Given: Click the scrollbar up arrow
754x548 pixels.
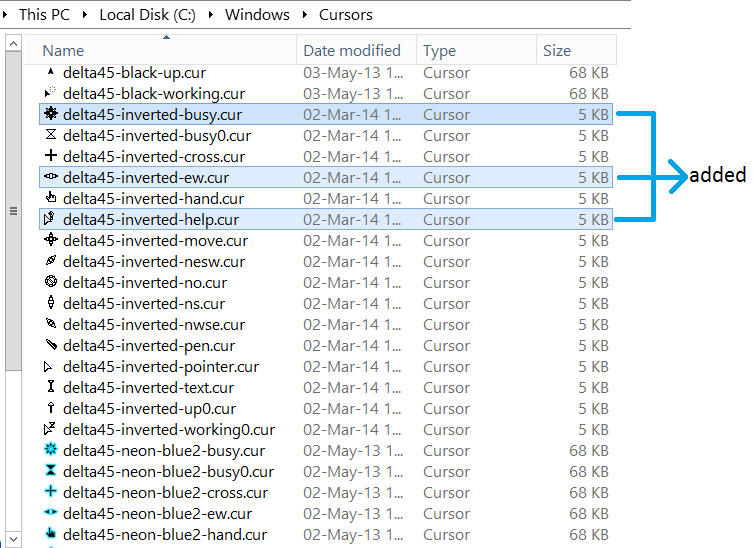Looking at the screenshot, I should [x=13, y=44].
